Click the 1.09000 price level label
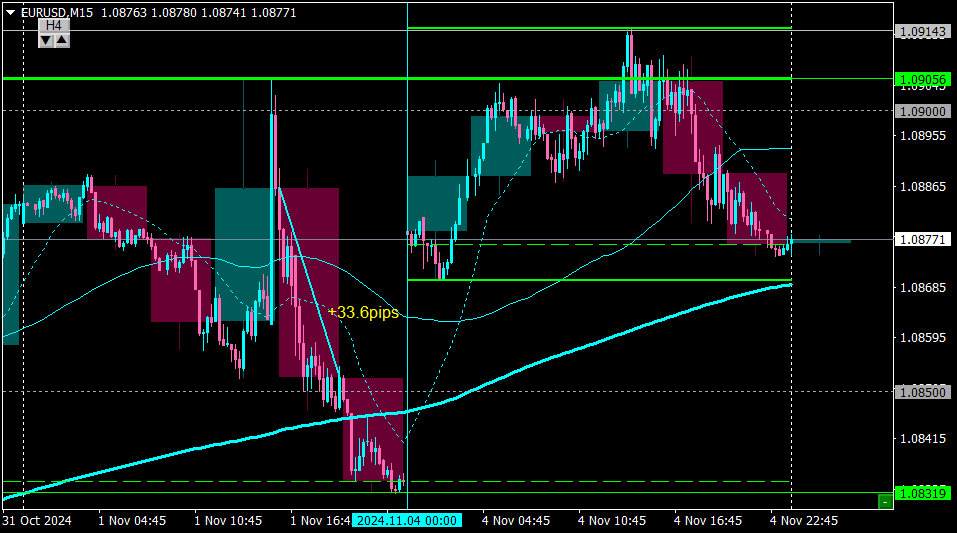Image resolution: width=957 pixels, height=533 pixels. click(x=923, y=112)
